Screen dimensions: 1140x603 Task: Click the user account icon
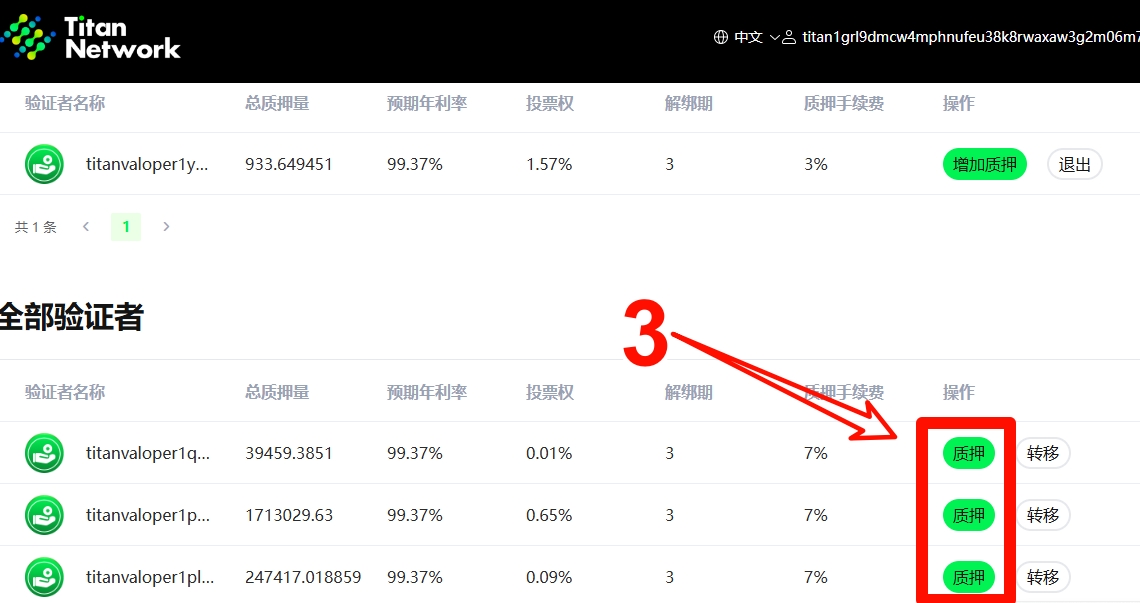tap(789, 37)
